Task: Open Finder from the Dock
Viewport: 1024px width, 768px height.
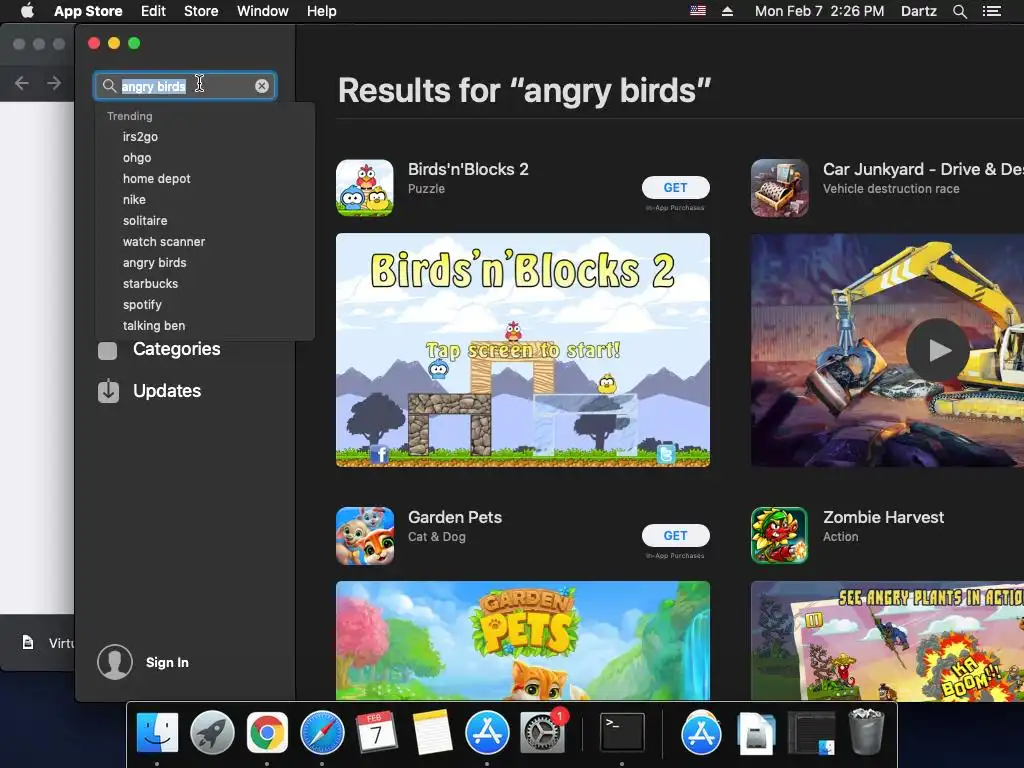Action: click(x=157, y=732)
